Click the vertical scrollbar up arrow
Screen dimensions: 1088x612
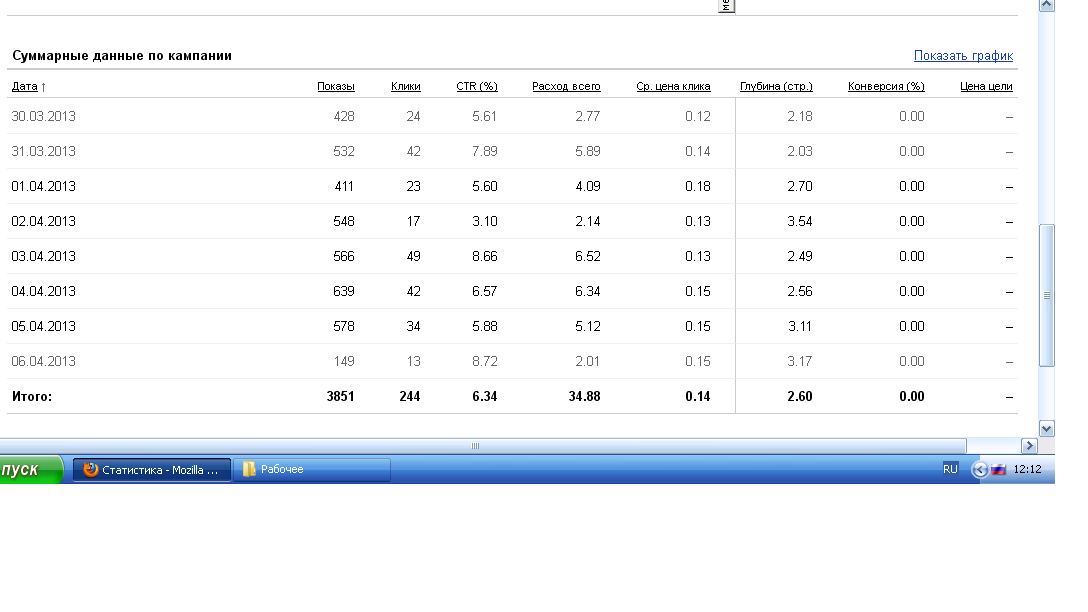(1047, 5)
